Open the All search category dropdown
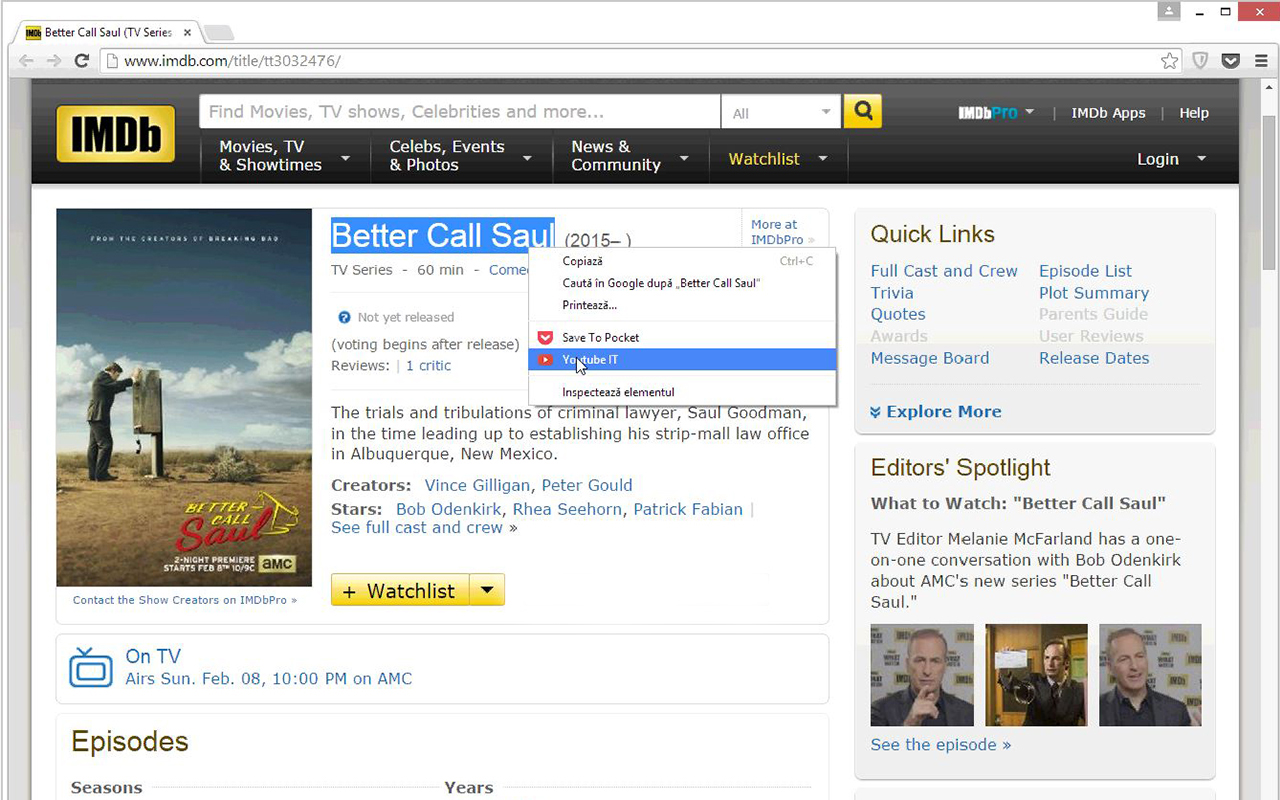1280x800 pixels. pos(781,112)
